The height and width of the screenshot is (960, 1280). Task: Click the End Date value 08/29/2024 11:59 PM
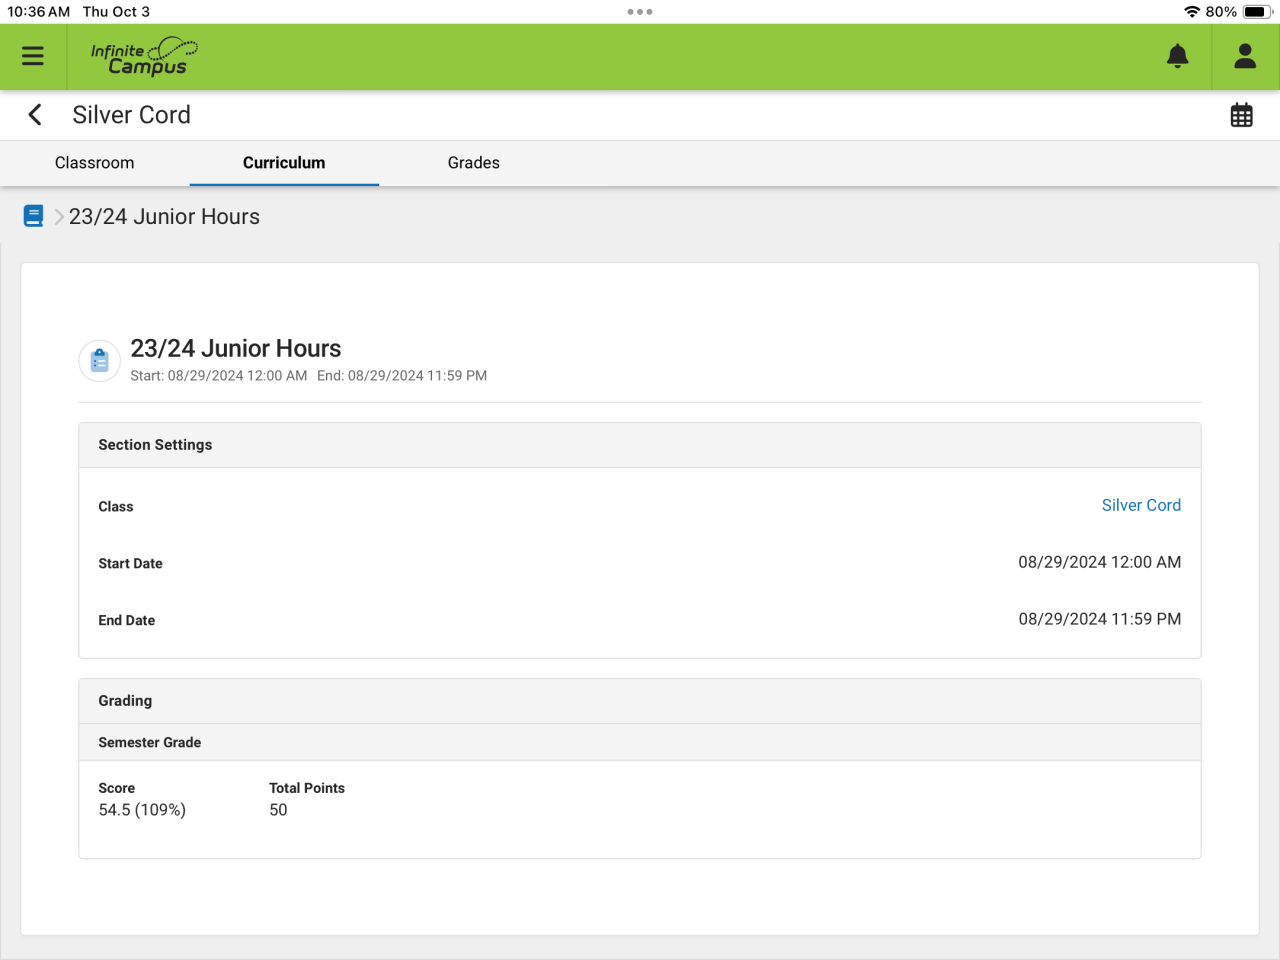[x=1100, y=619]
